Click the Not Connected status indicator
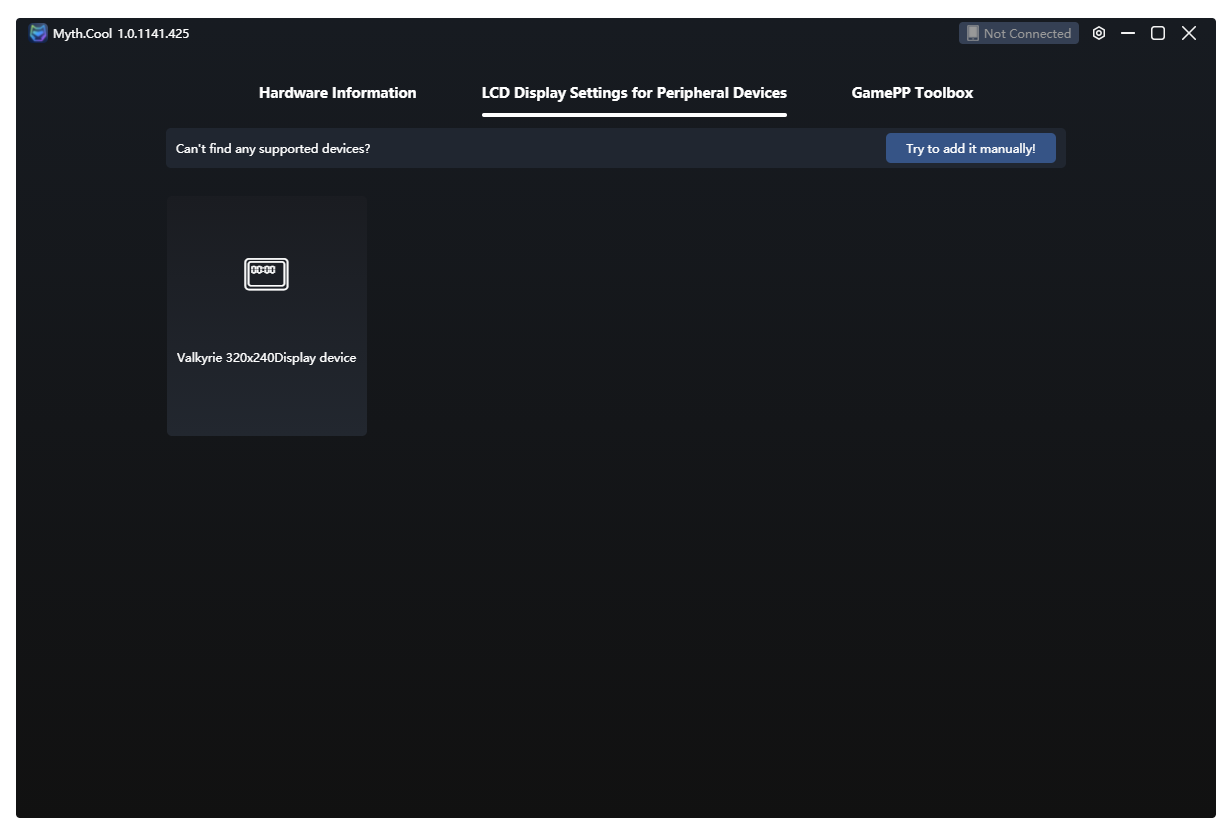The height and width of the screenshot is (835, 1222). click(1018, 33)
